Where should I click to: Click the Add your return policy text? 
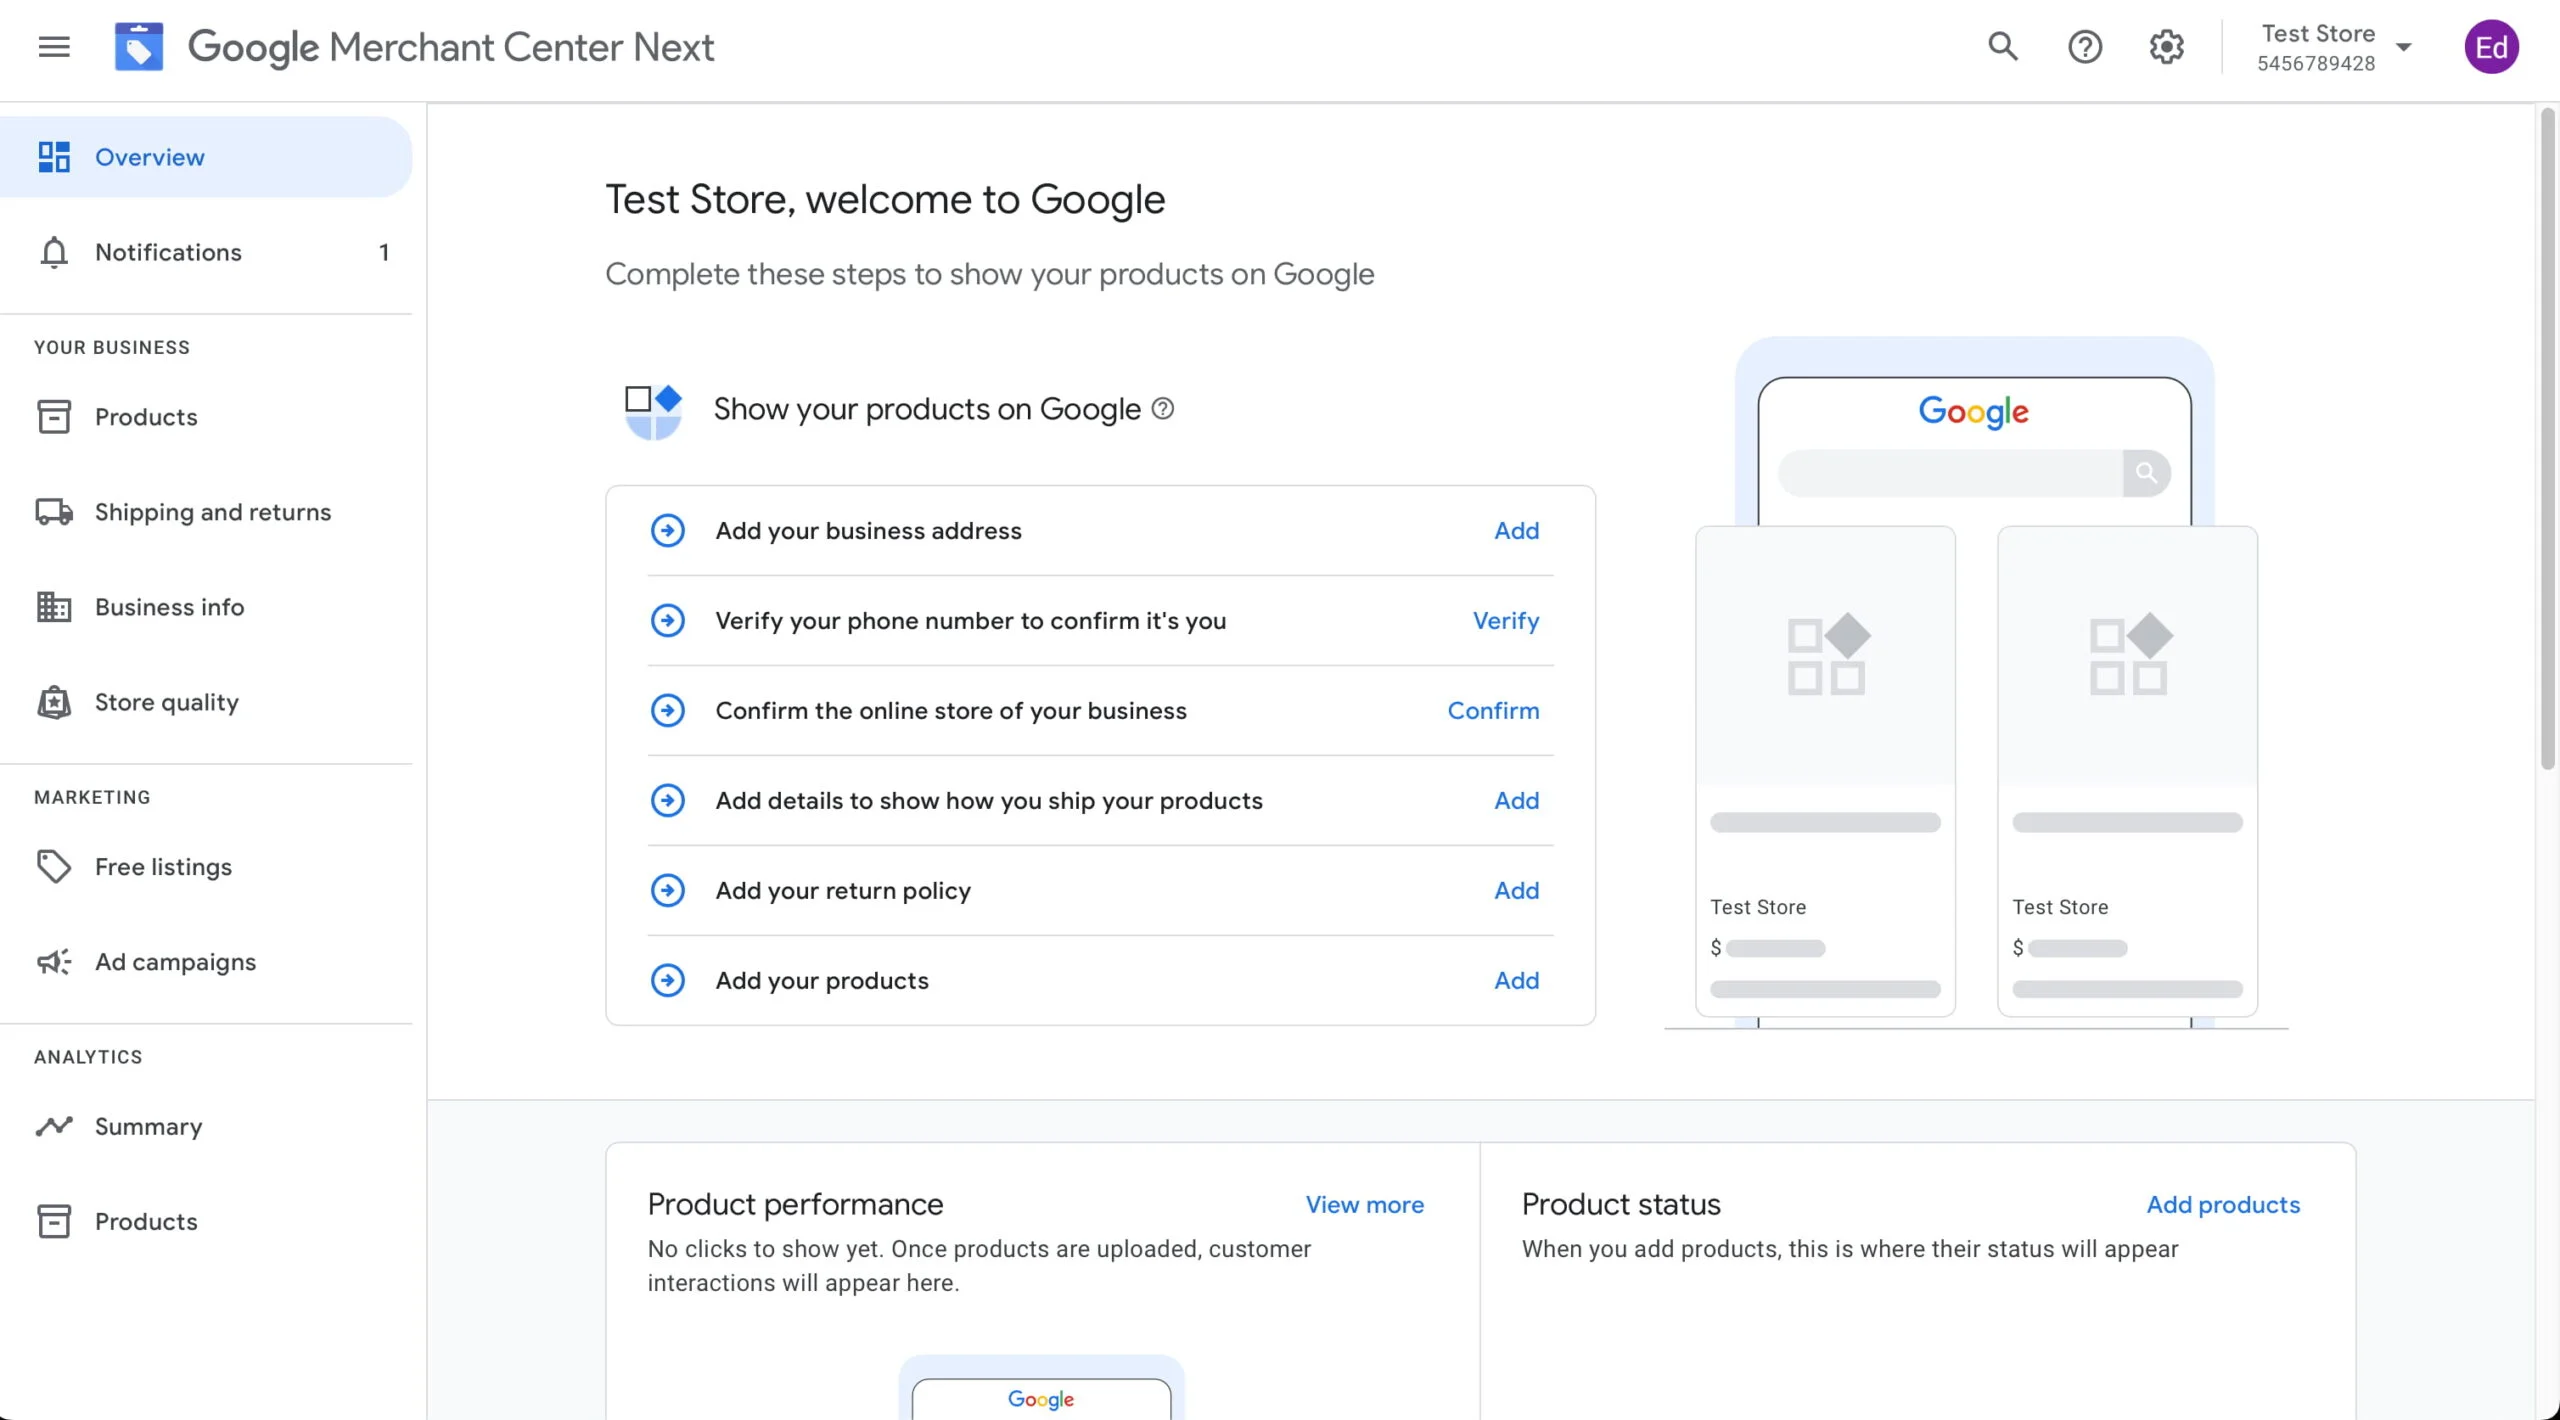point(843,891)
